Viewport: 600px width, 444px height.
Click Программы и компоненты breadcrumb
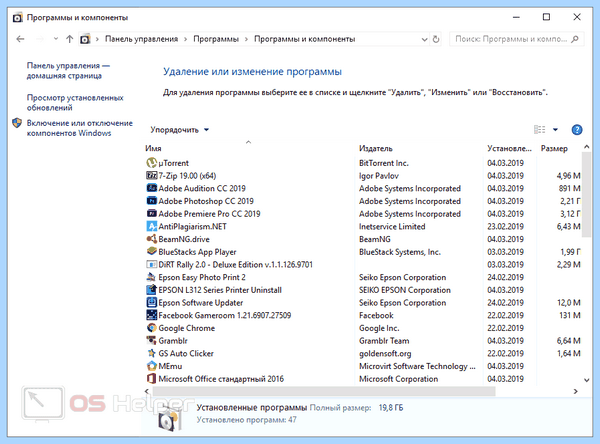pos(305,39)
